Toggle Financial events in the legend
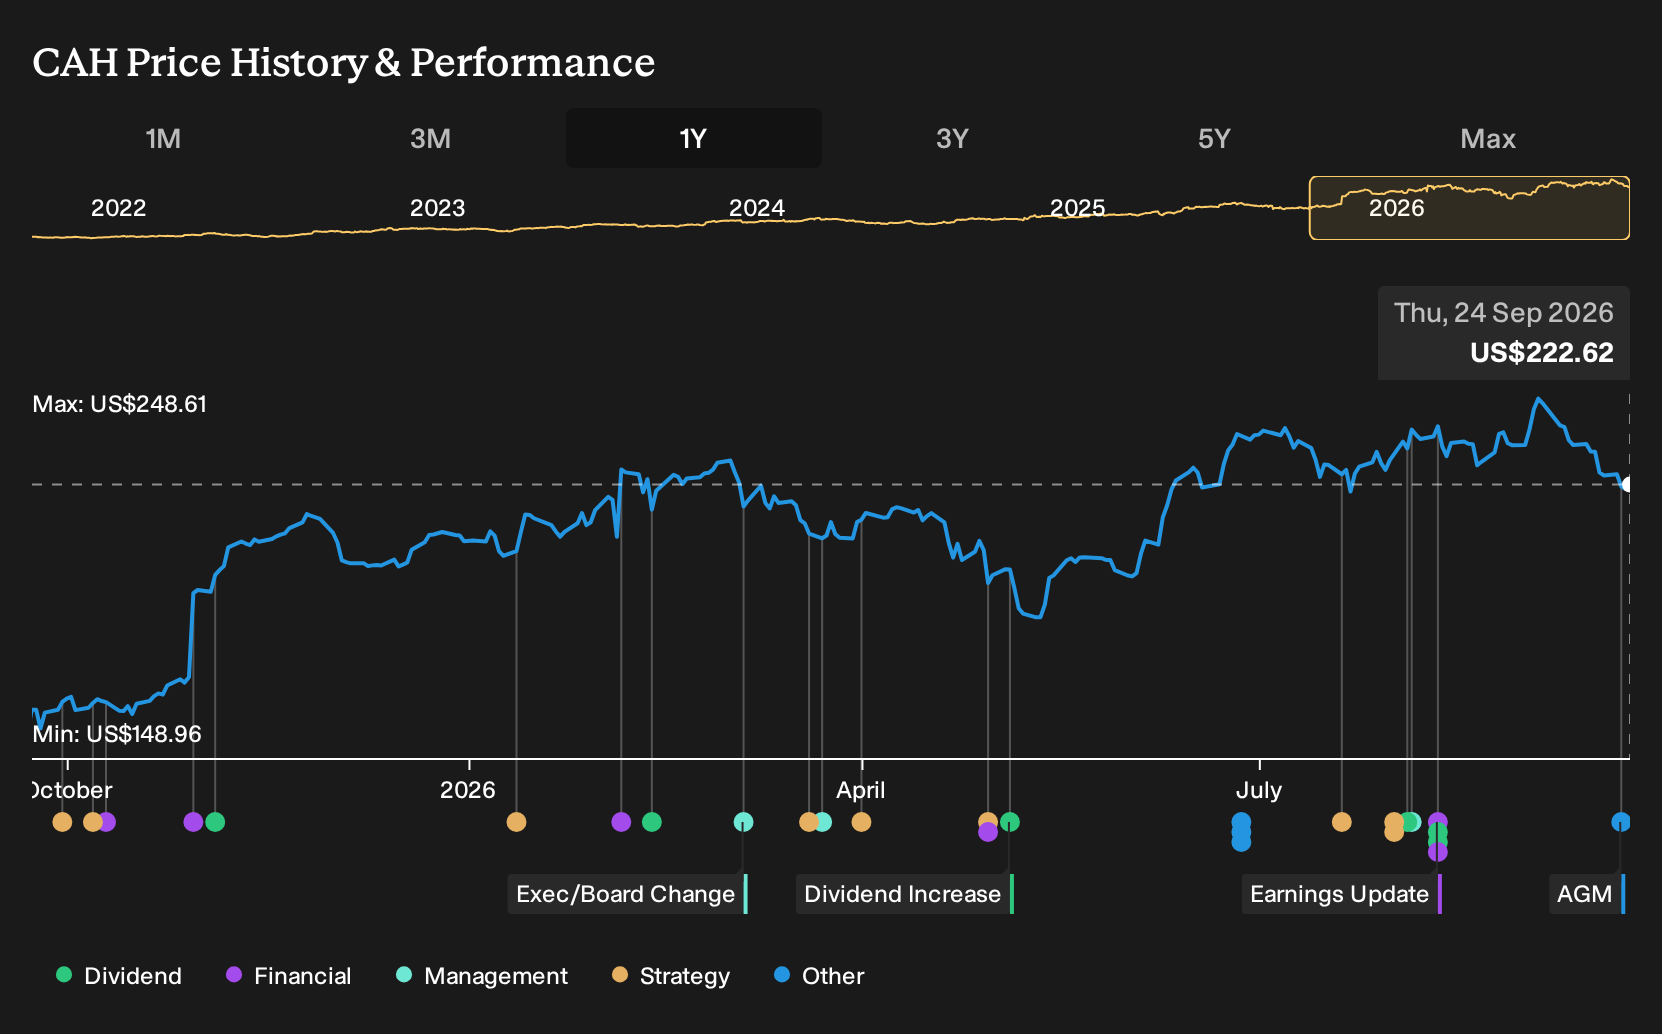The height and width of the screenshot is (1034, 1662). pyautogui.click(x=288, y=976)
